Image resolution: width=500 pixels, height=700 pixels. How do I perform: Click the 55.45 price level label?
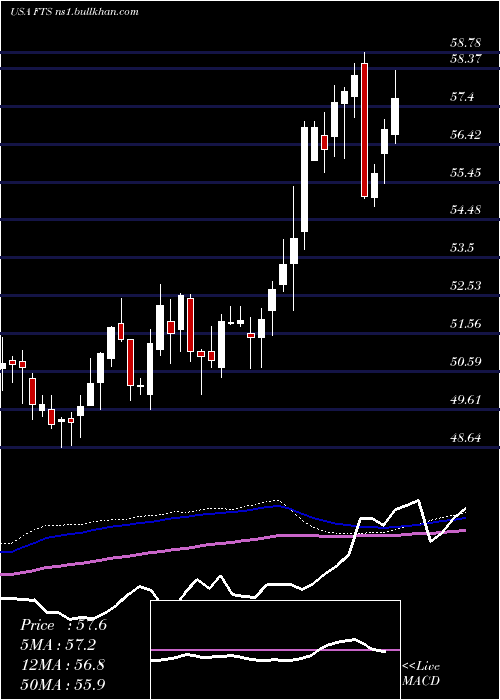(466, 172)
